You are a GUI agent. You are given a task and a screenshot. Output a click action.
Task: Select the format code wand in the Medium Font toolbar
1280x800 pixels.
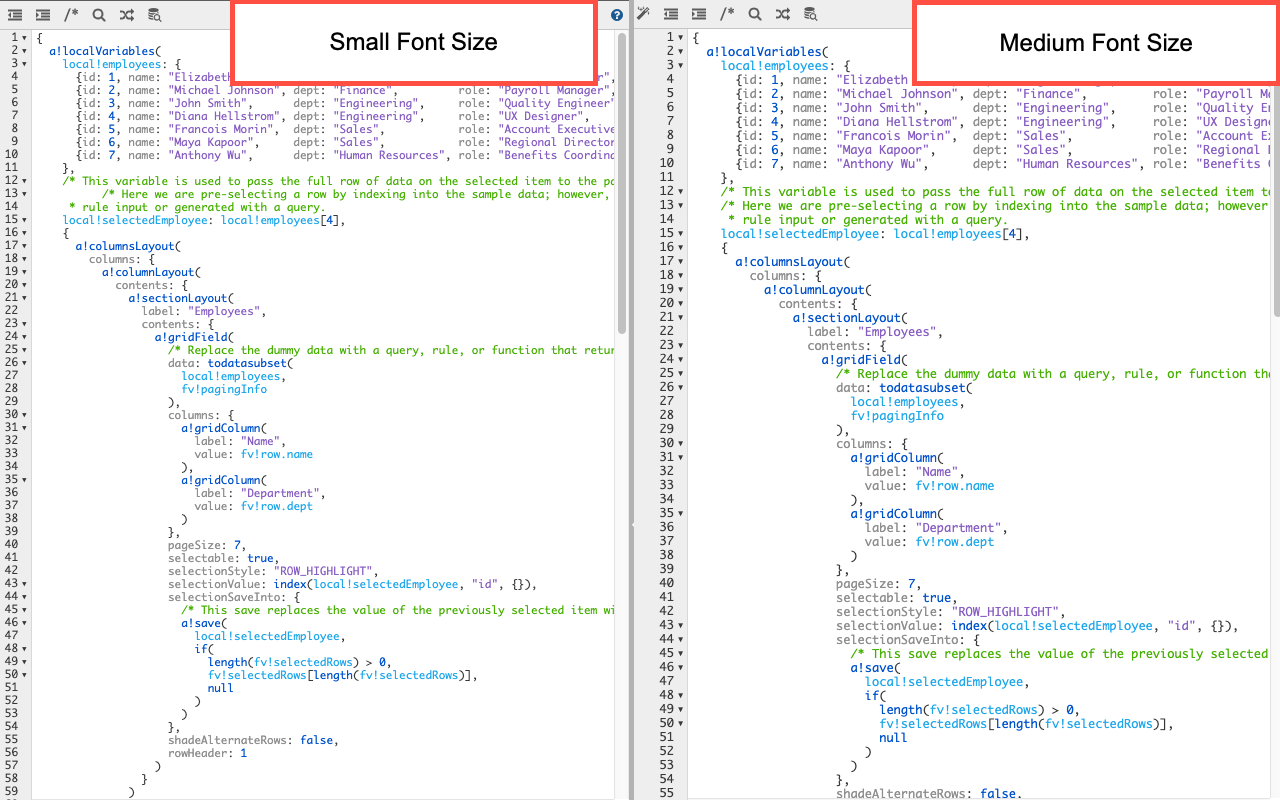tap(643, 14)
